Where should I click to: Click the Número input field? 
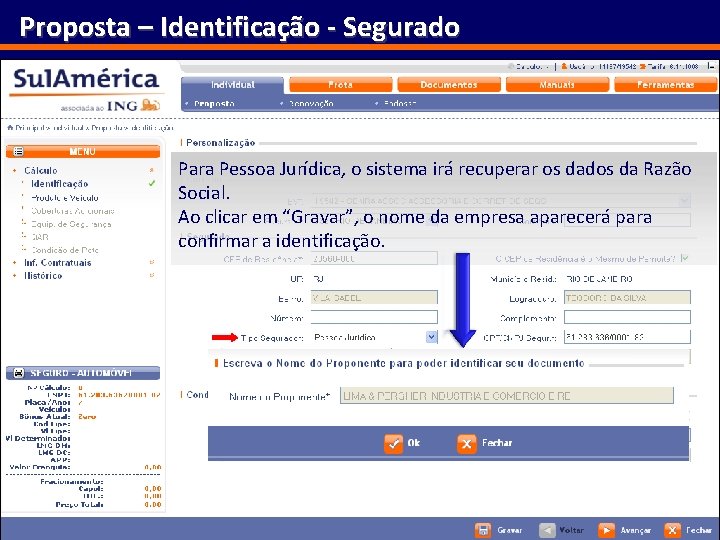pyautogui.click(x=374, y=317)
